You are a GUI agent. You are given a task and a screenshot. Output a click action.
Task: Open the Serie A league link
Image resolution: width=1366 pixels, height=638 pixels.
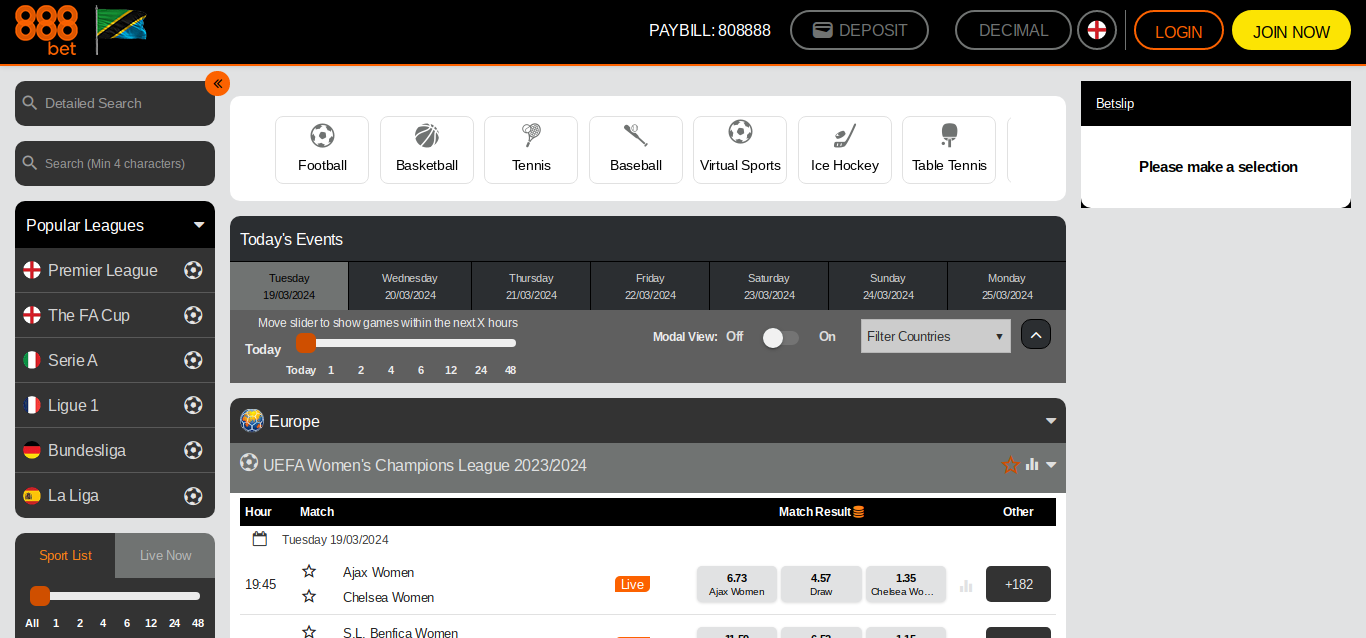click(73, 360)
